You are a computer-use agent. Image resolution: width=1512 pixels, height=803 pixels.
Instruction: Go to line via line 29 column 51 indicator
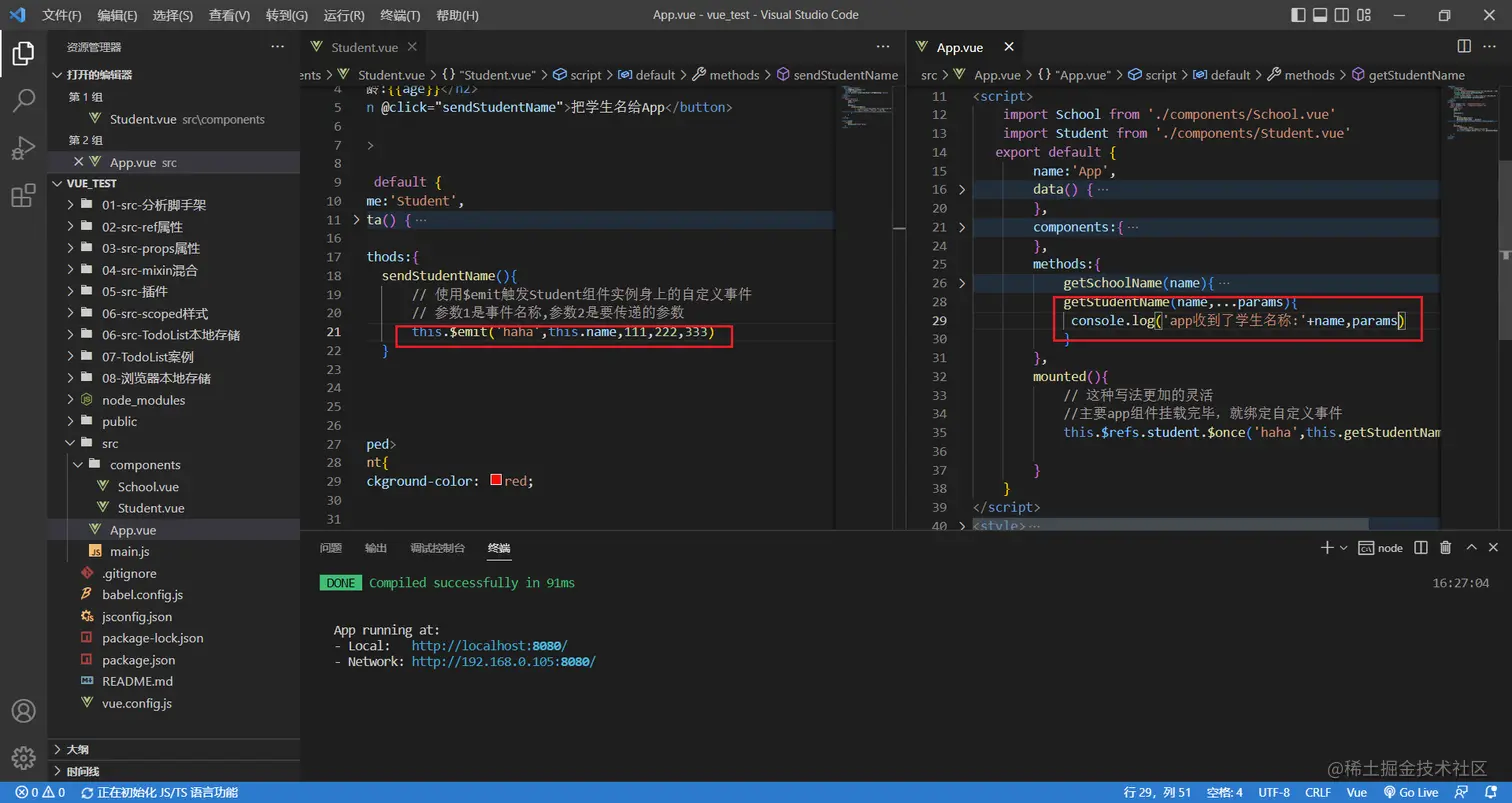(x=1156, y=792)
